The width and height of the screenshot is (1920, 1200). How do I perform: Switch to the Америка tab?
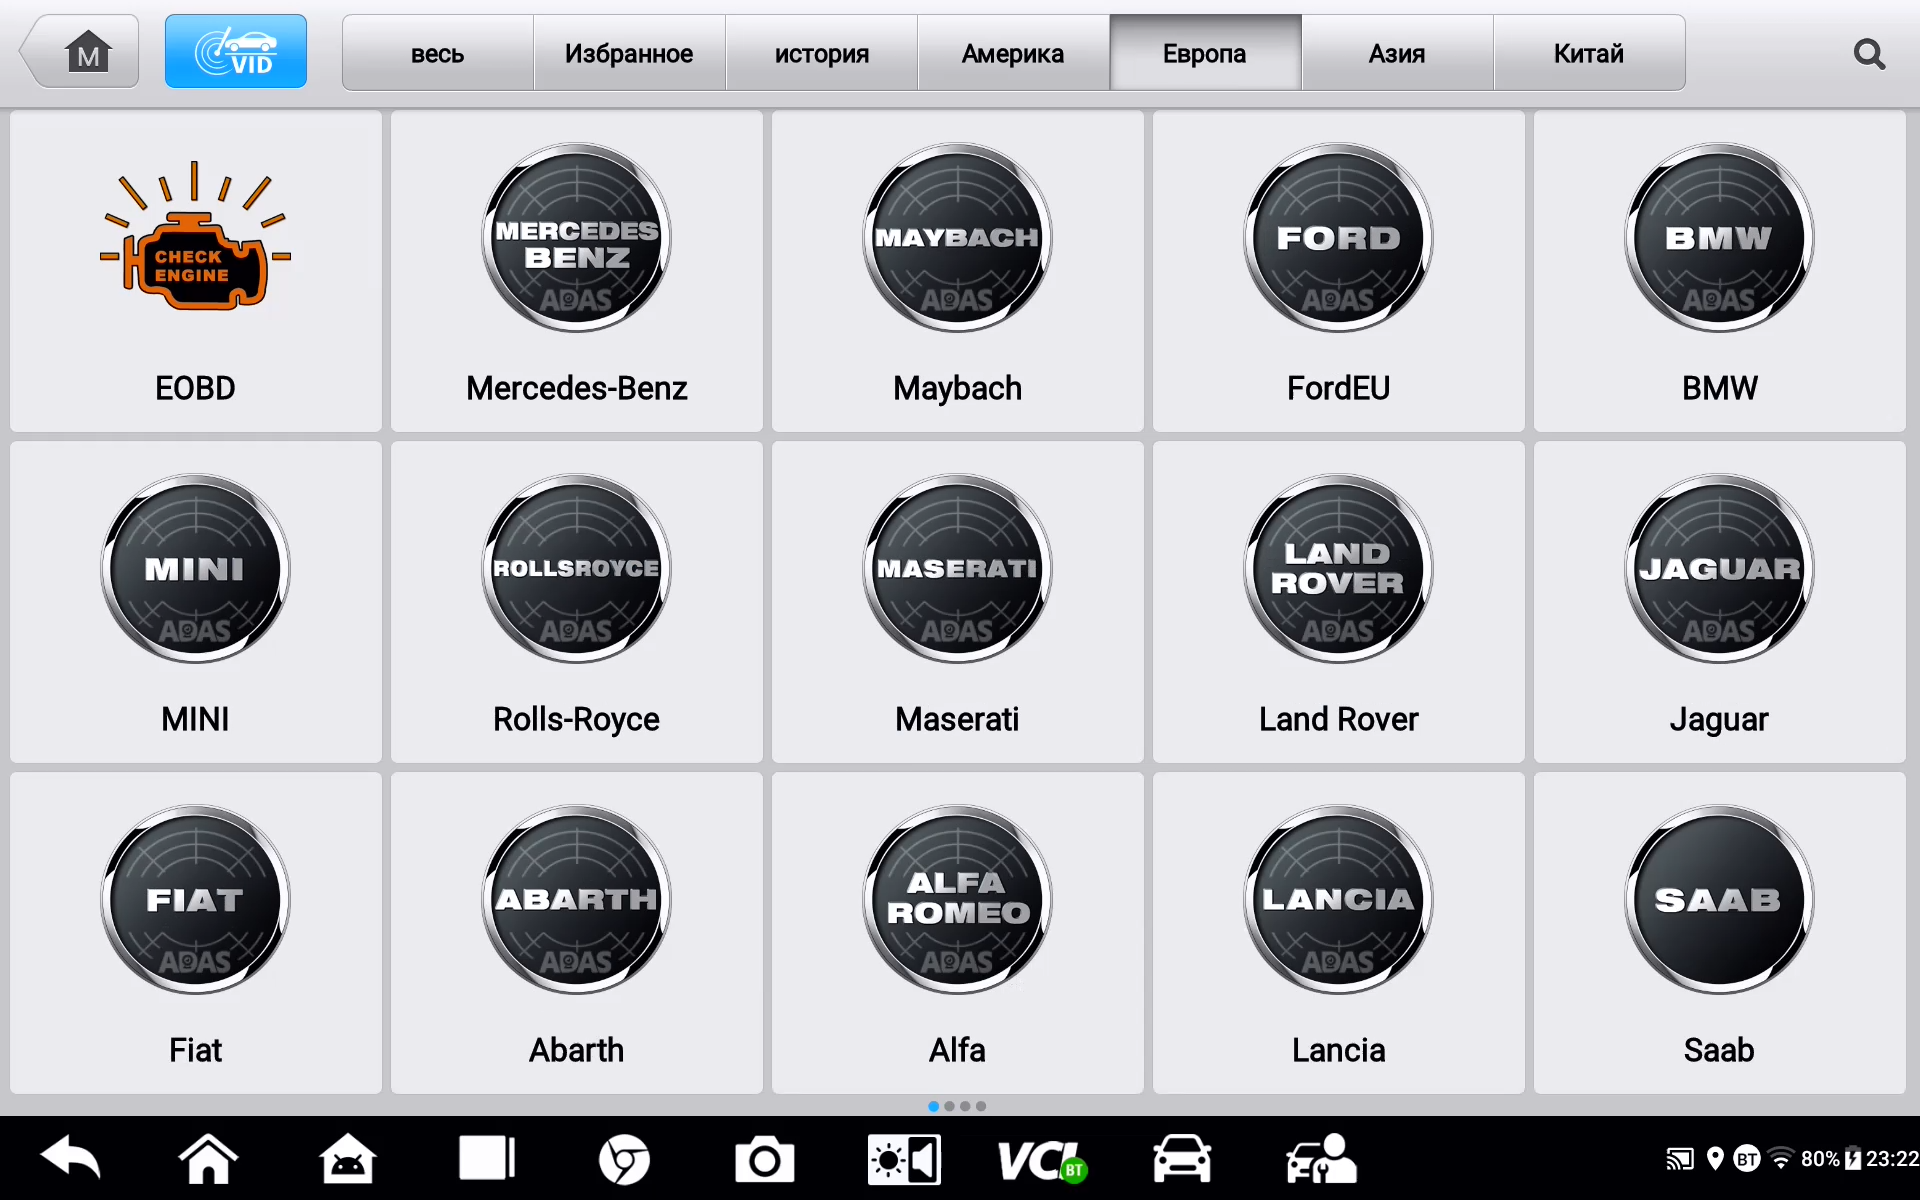point(1013,53)
